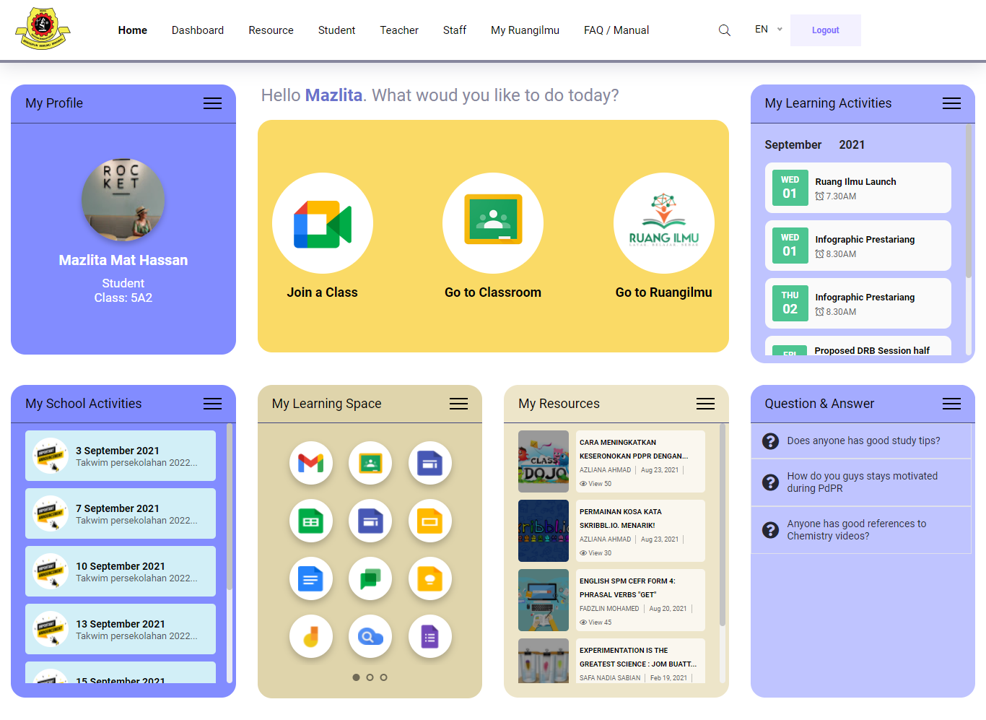Open Google Sites icon next to Classroom

(x=430, y=463)
